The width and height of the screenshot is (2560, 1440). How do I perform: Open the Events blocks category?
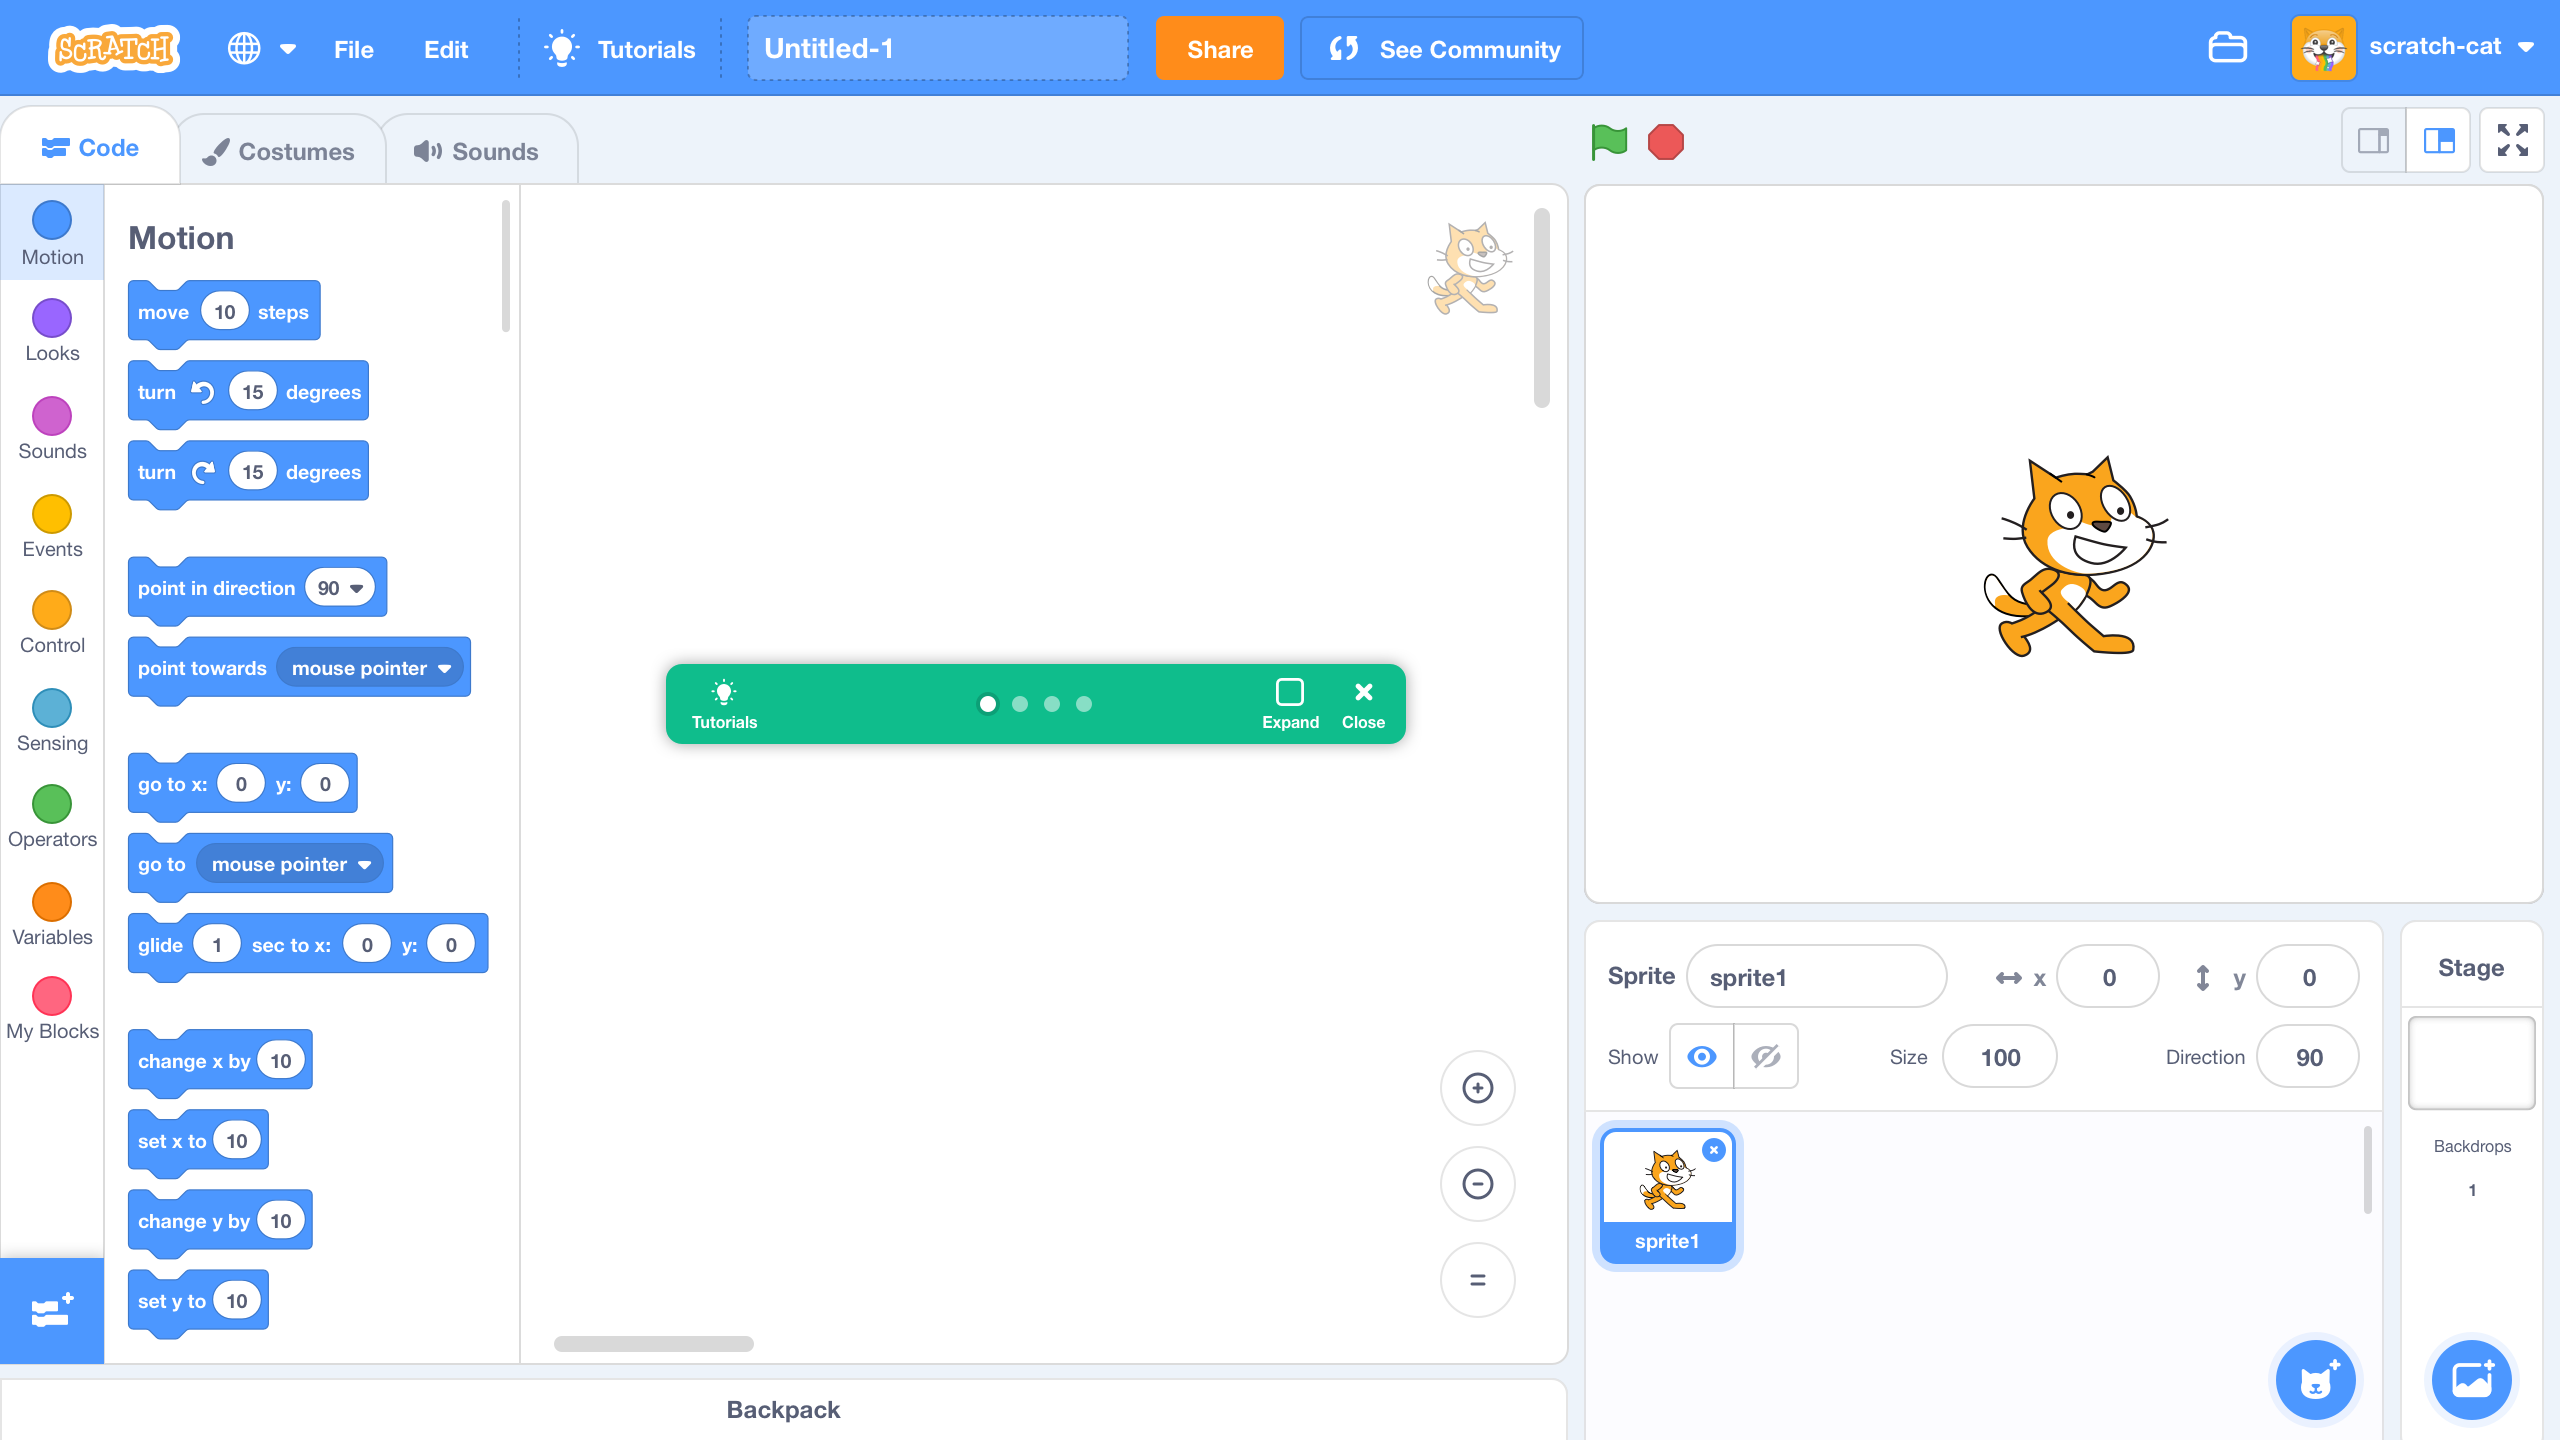point(51,521)
